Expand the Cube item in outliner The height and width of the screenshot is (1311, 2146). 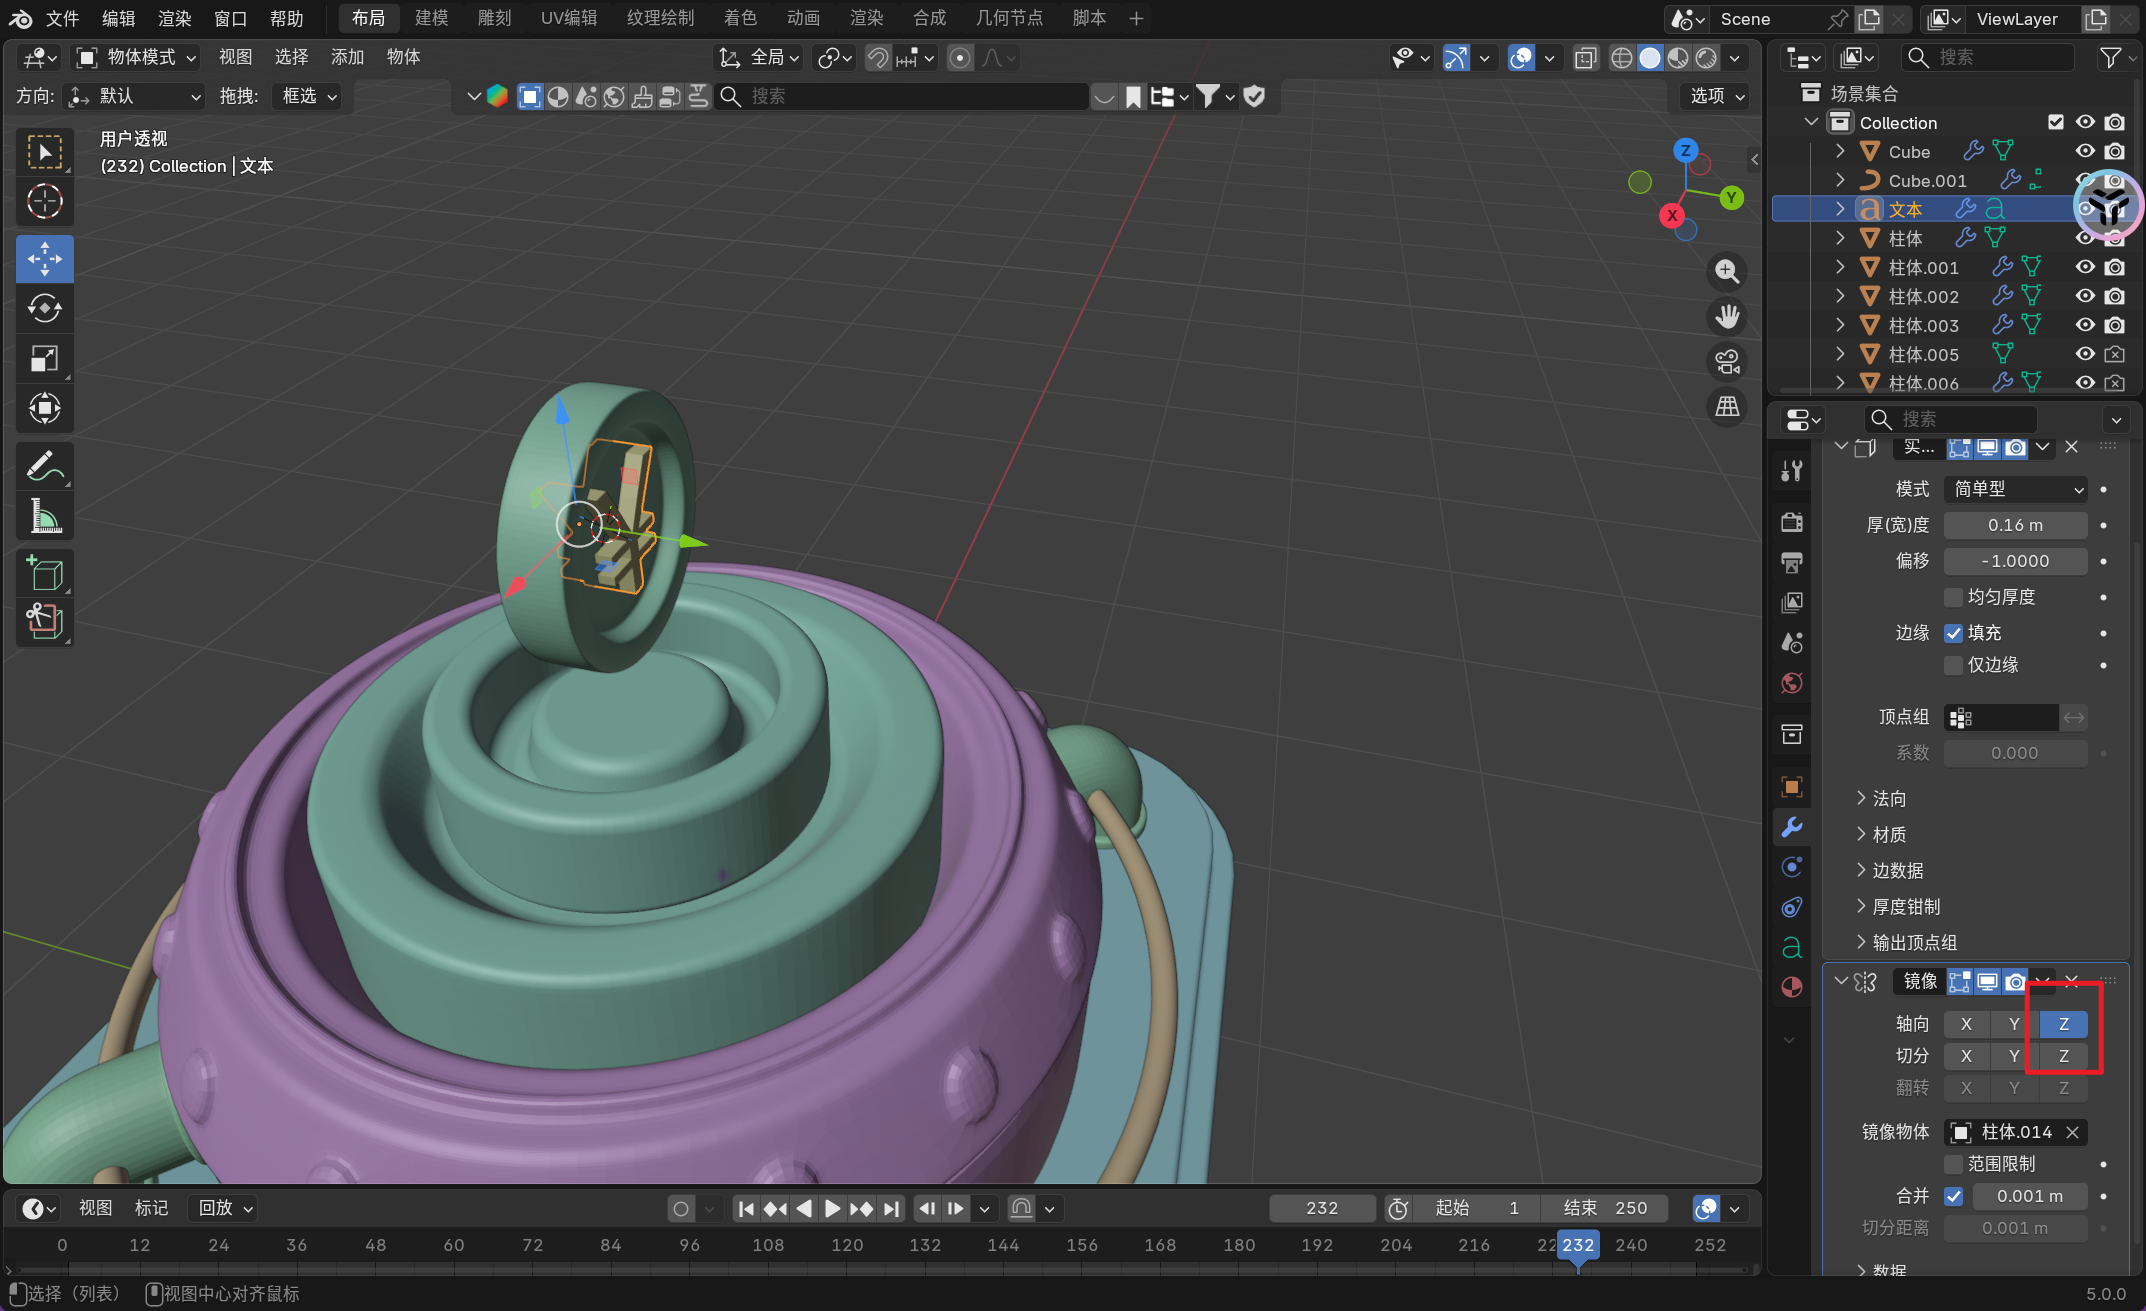1840,151
